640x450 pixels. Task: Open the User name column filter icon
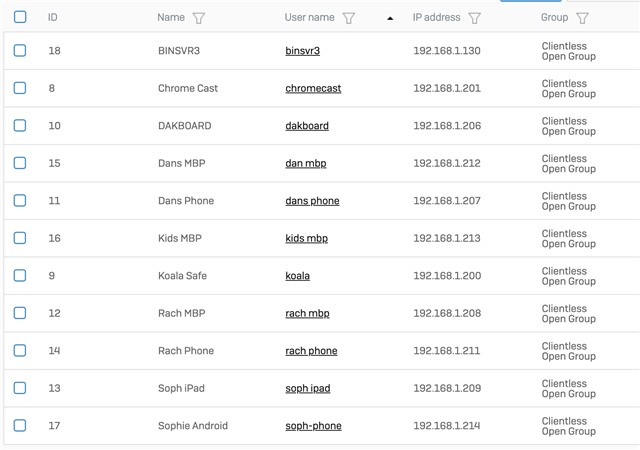[x=348, y=18]
